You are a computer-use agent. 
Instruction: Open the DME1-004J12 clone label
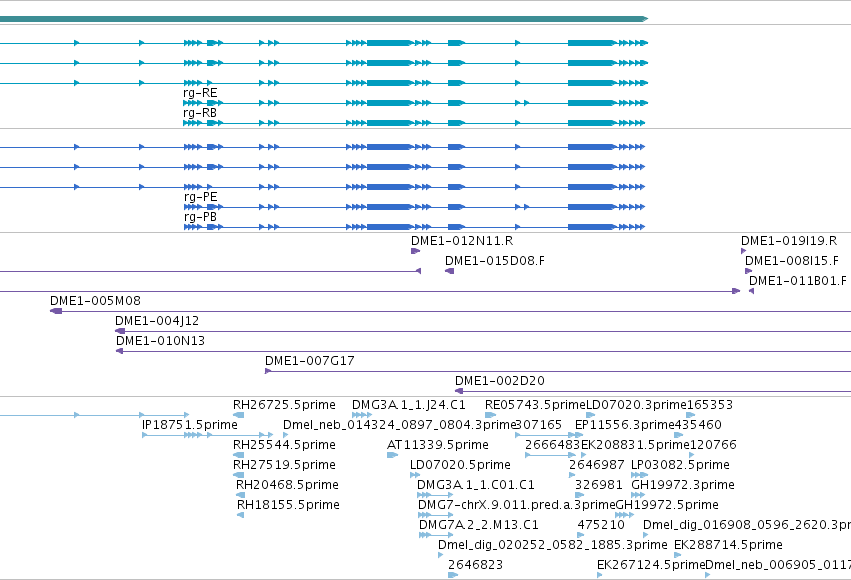pyautogui.click(x=157, y=321)
